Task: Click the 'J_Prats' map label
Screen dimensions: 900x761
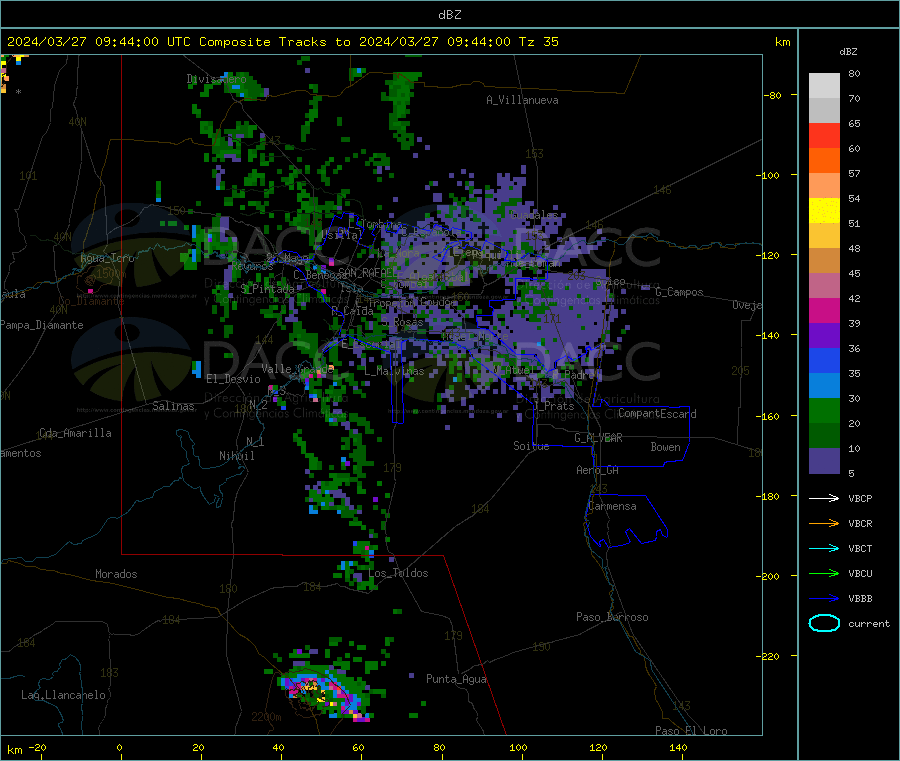Action: tap(554, 406)
